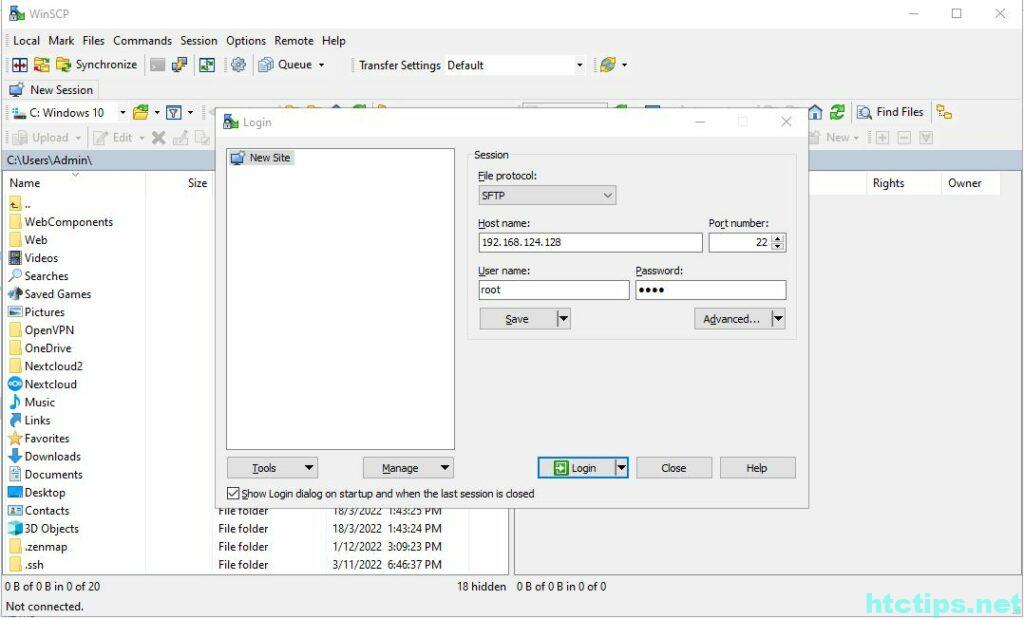The image size is (1024, 619).
Task: Click the Find Files button
Action: point(891,112)
